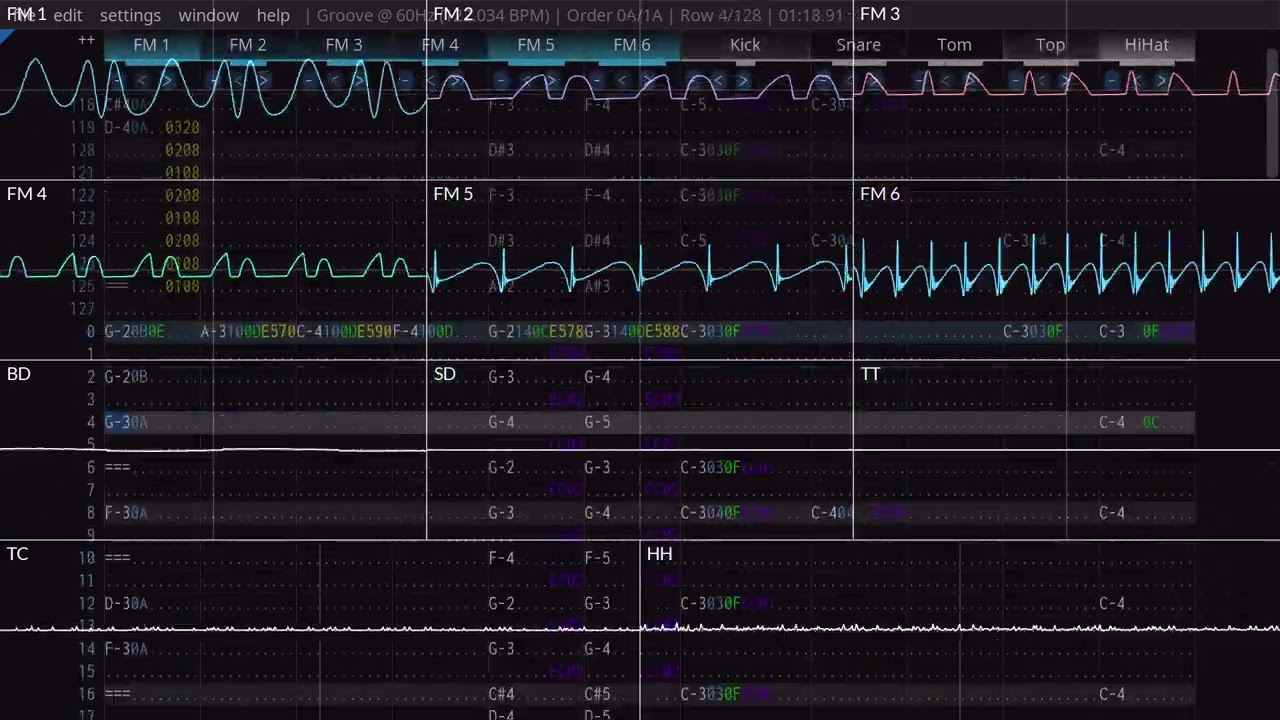Select the 'A-3' note in row 0
This screenshot has height=720, width=1280.
213,331
